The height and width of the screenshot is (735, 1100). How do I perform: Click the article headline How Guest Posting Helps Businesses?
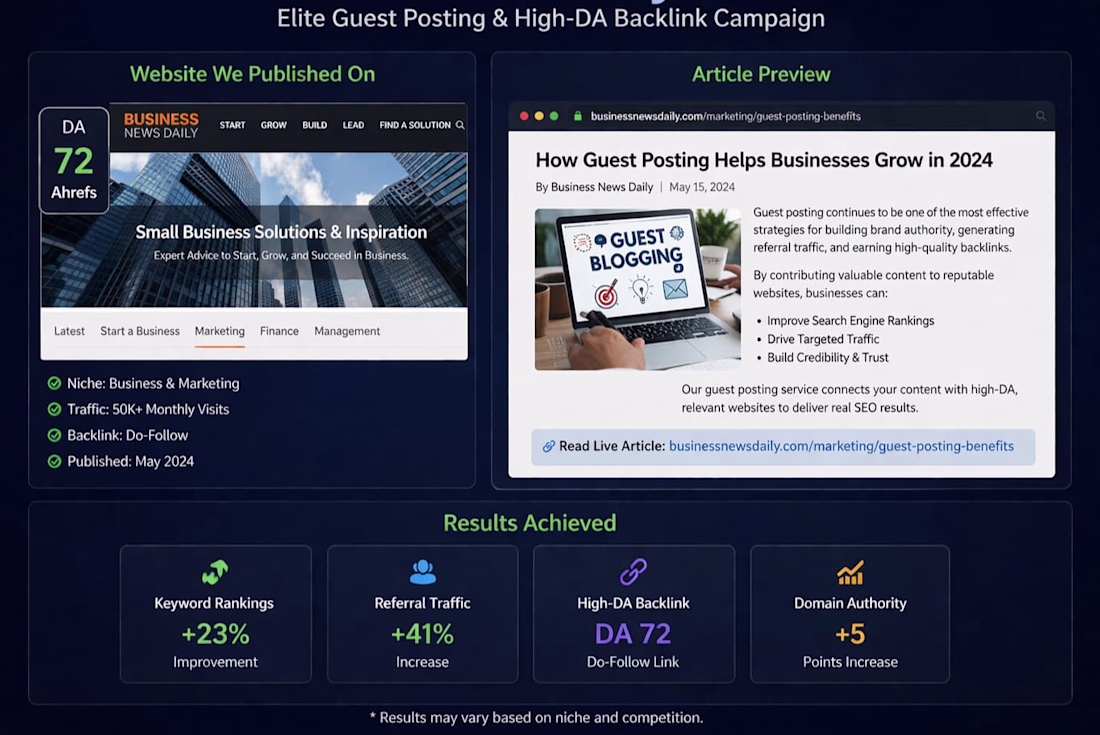point(764,160)
